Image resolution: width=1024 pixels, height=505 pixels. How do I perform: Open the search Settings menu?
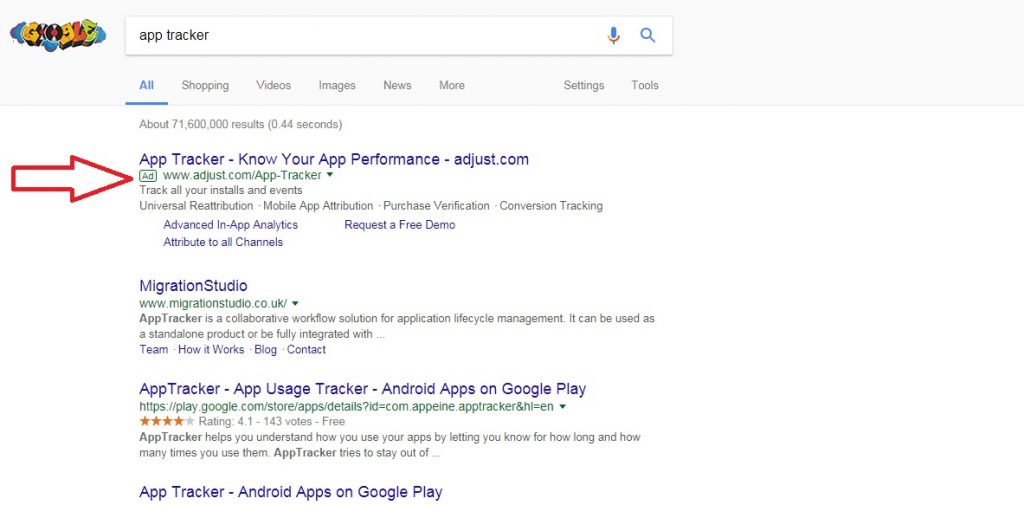click(x=583, y=85)
